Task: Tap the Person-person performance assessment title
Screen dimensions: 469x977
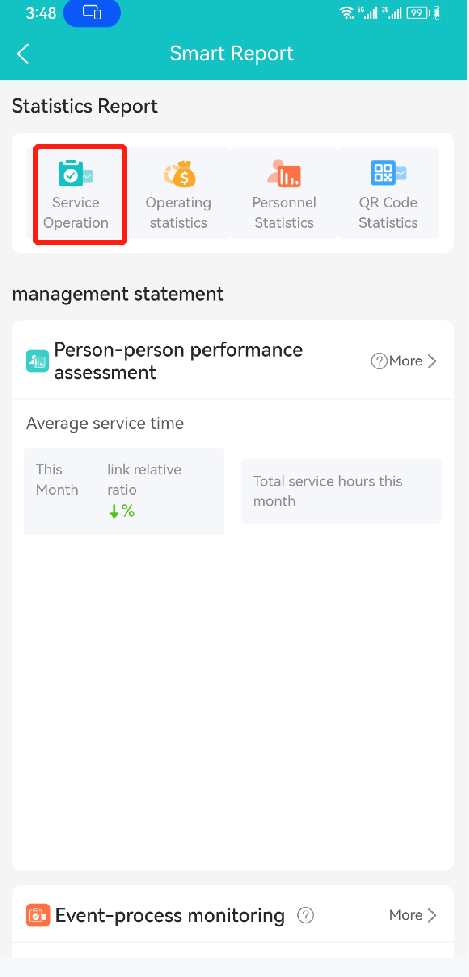Action: 178,361
